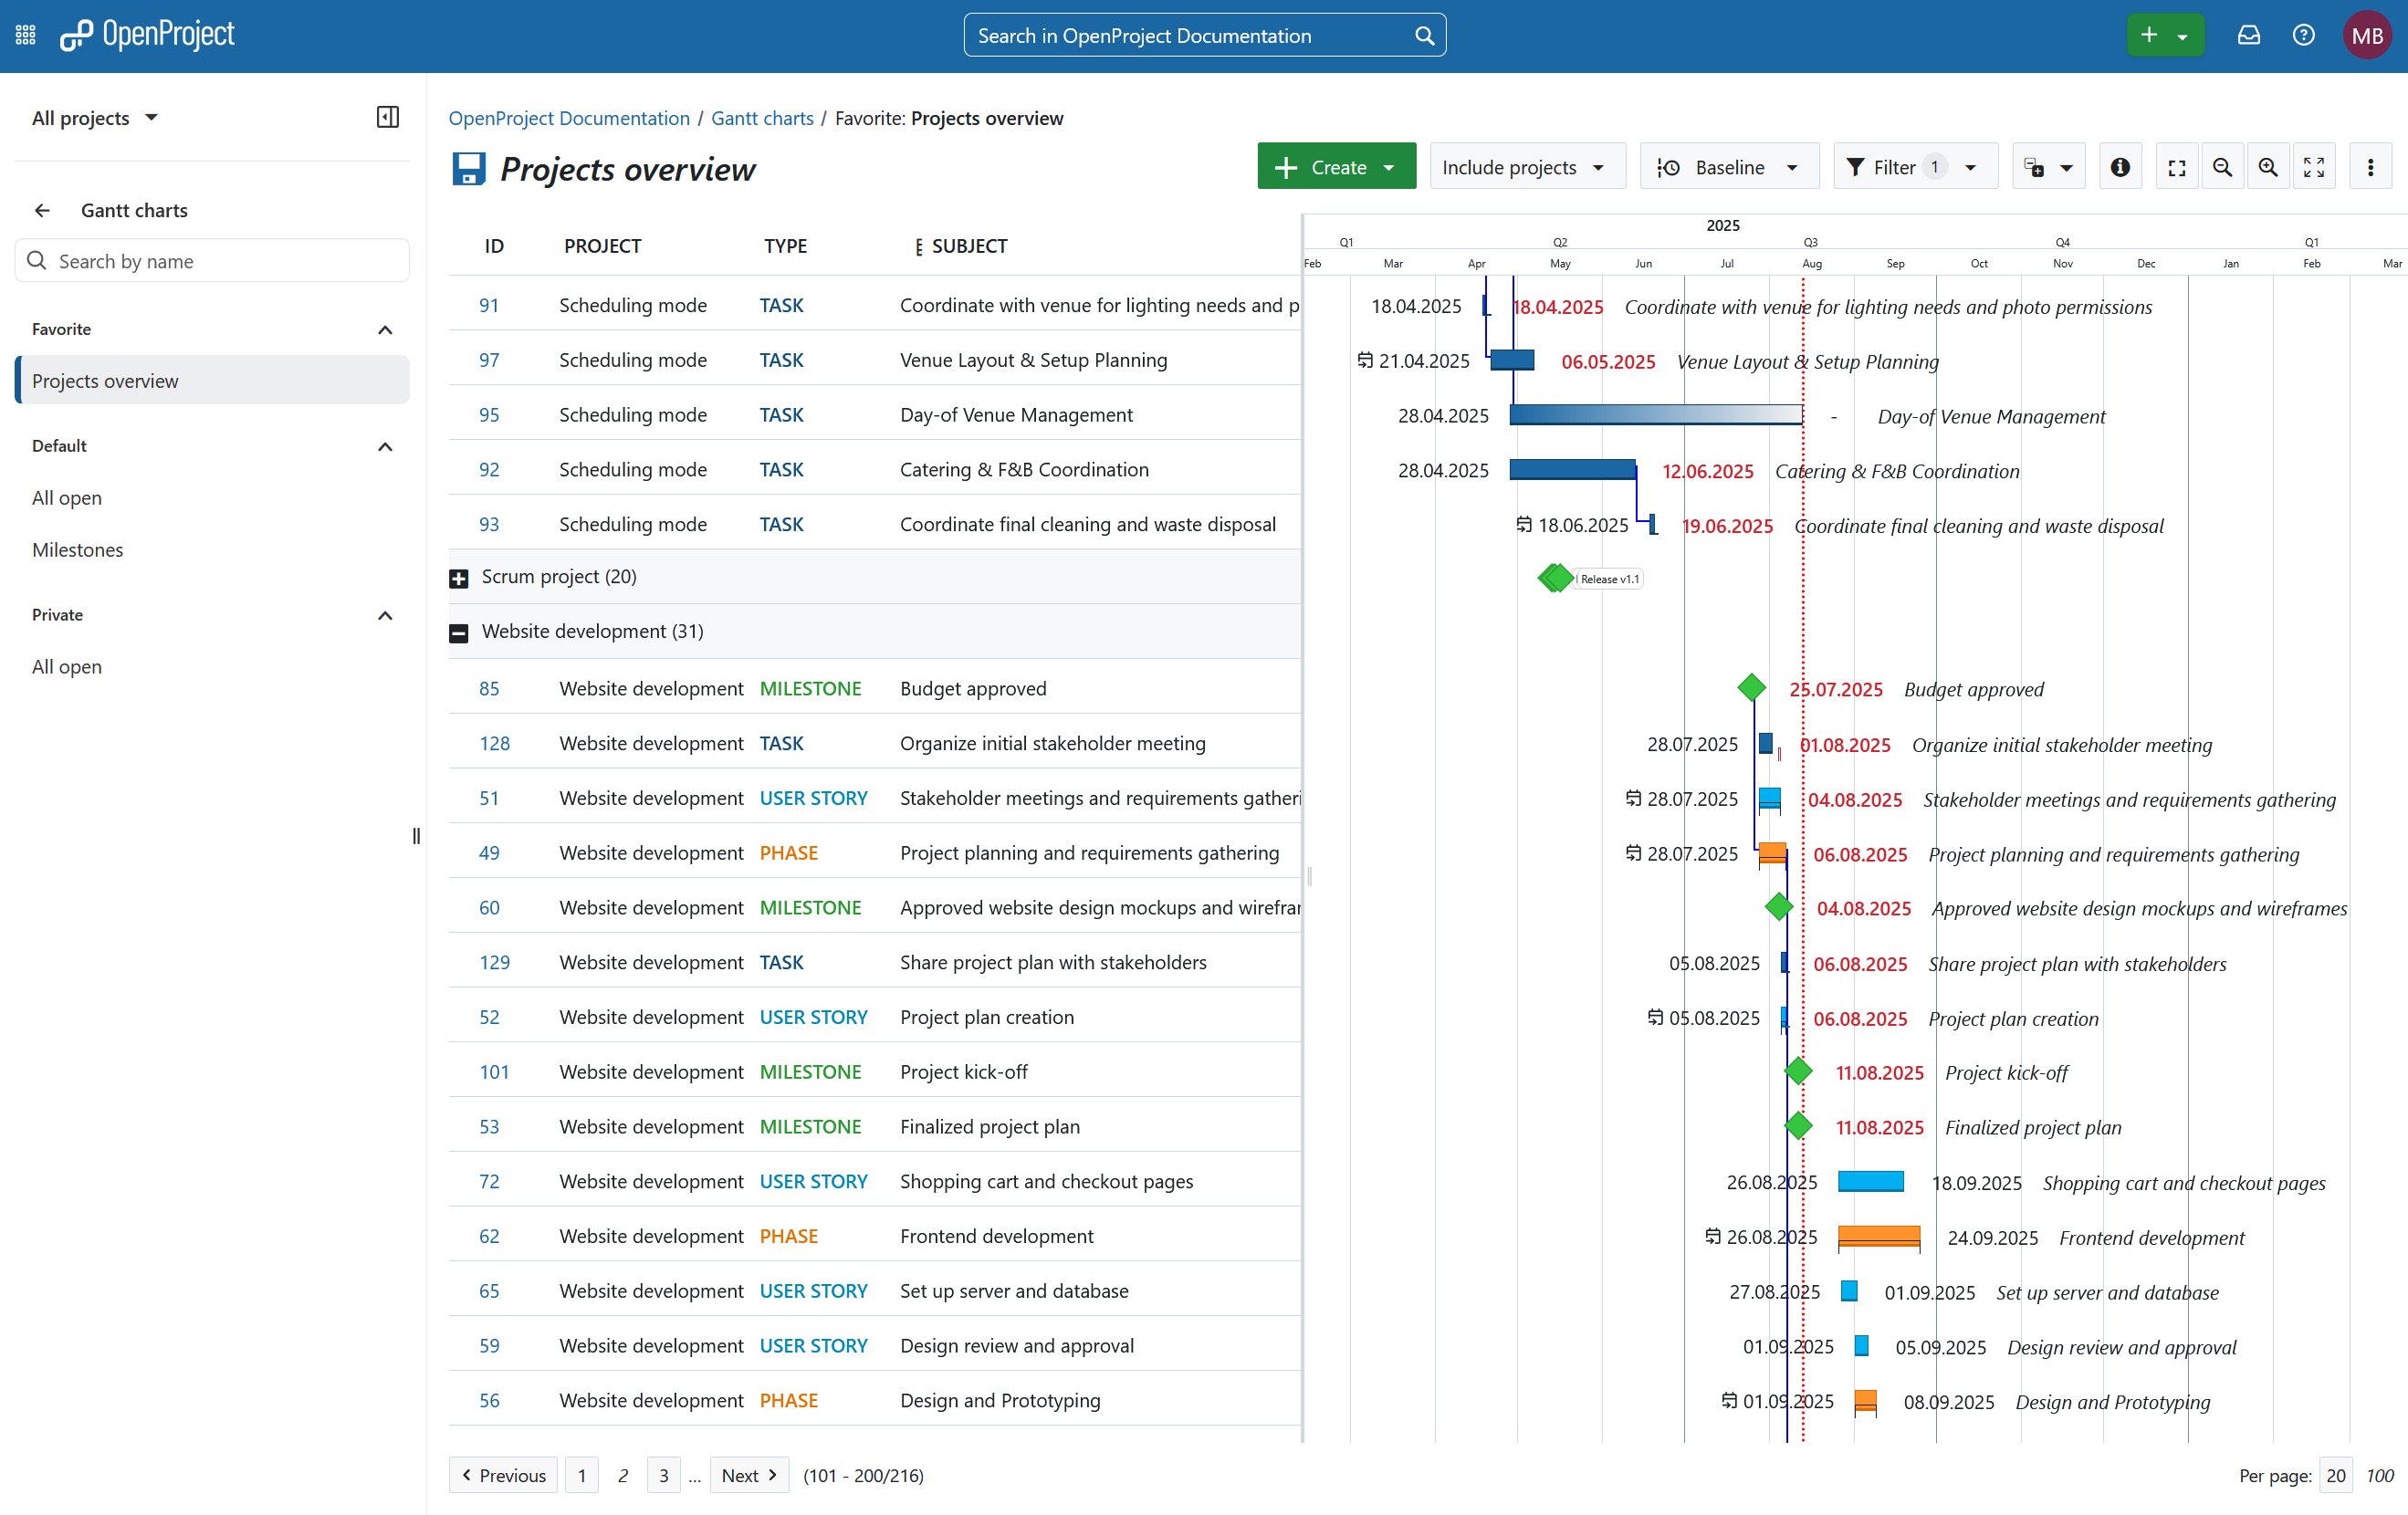The image size is (2408, 1515).
Task: Select All open under Private
Action: point(66,666)
